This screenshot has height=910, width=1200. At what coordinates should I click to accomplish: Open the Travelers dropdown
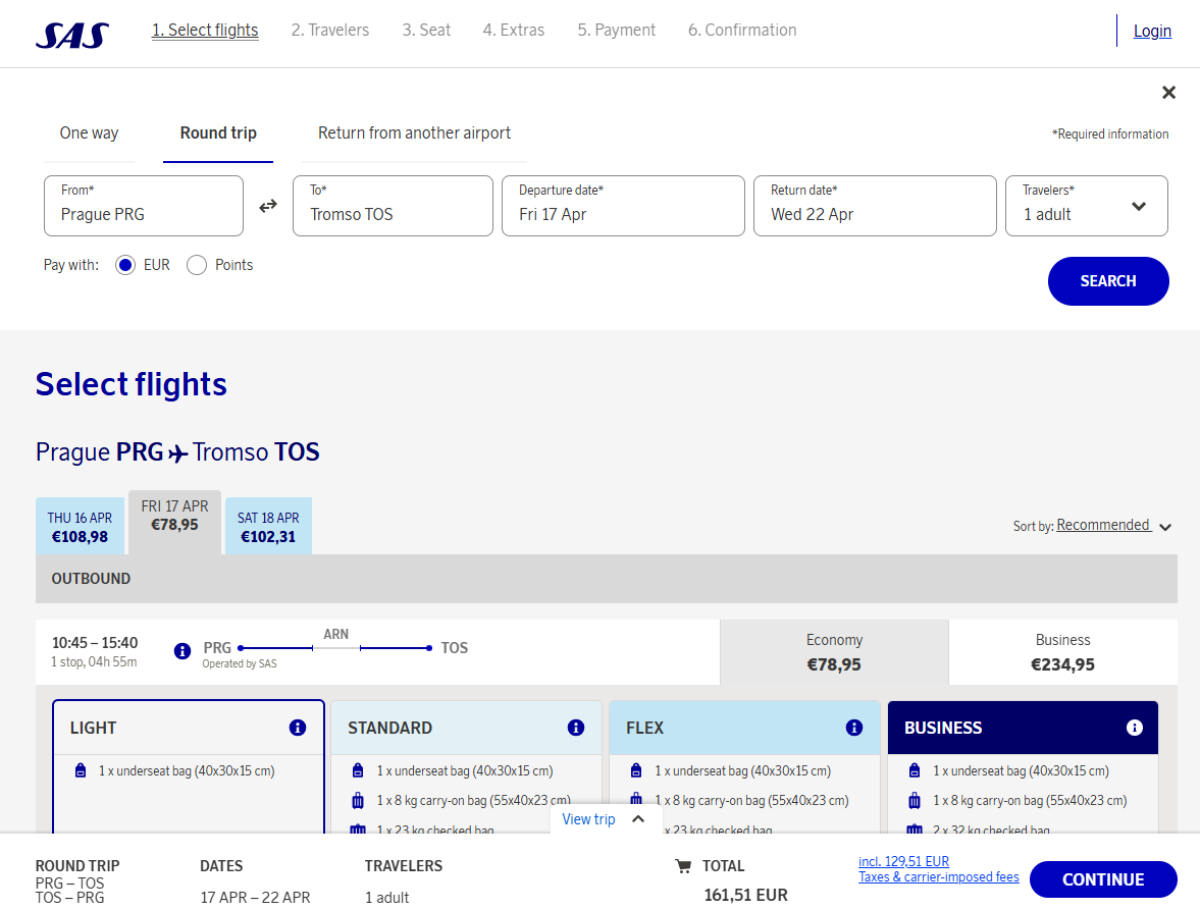pyautogui.click(x=1086, y=206)
